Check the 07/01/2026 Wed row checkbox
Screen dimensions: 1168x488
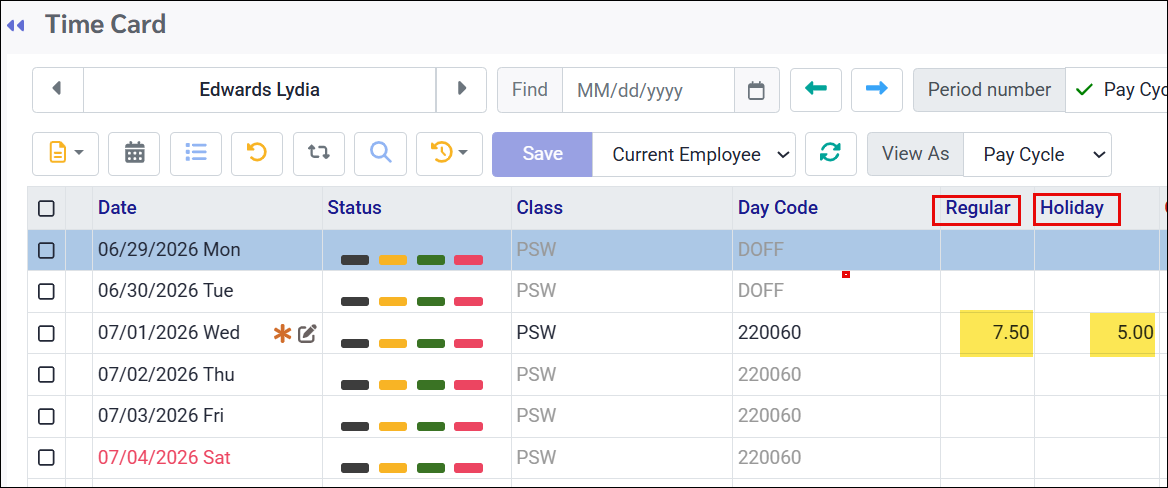(46, 333)
